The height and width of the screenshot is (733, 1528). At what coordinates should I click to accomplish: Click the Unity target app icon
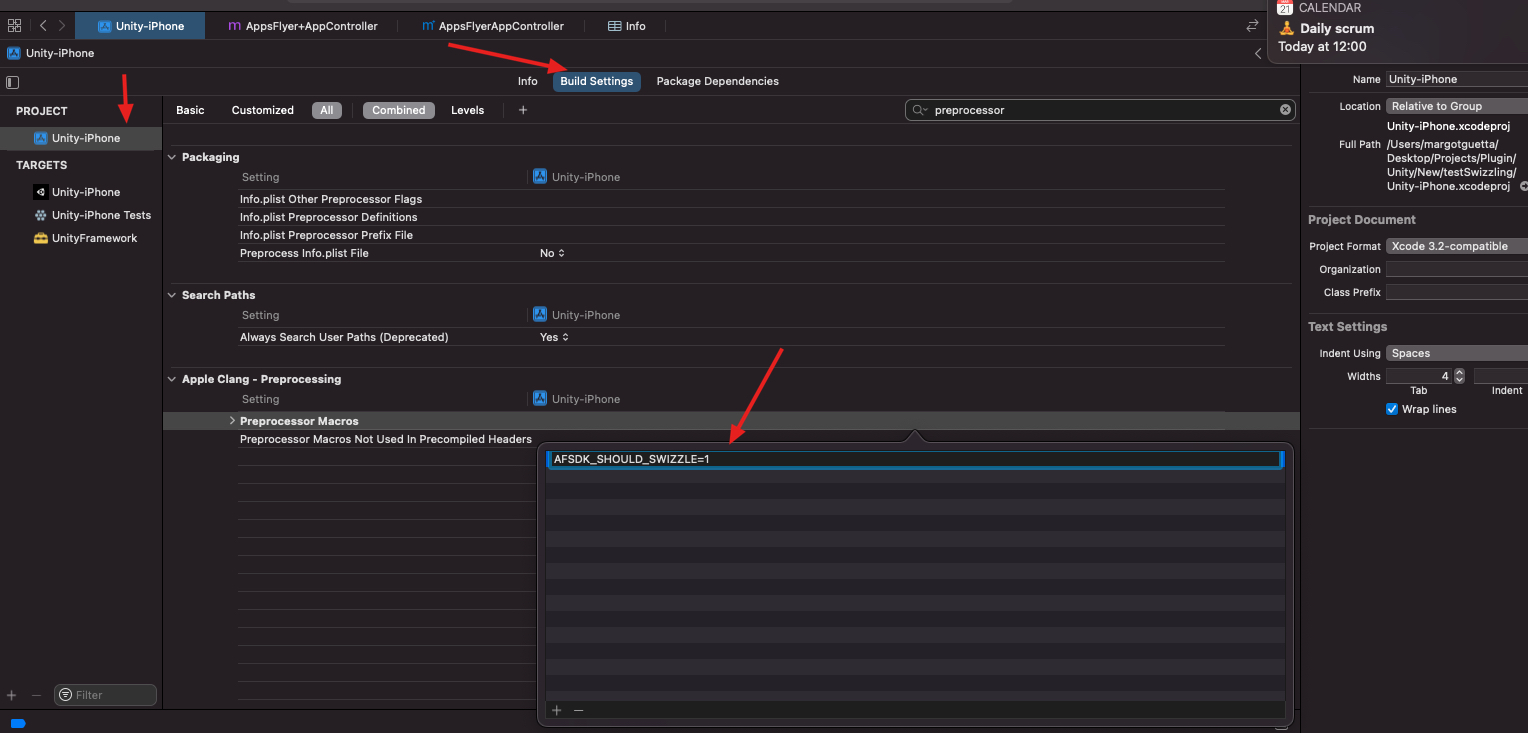point(41,192)
